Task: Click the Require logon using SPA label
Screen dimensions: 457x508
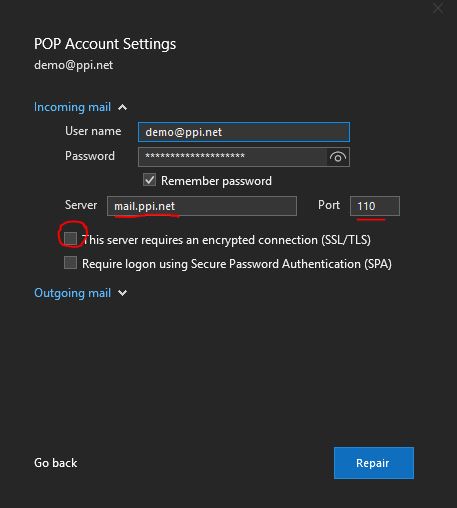Action: pos(237,264)
